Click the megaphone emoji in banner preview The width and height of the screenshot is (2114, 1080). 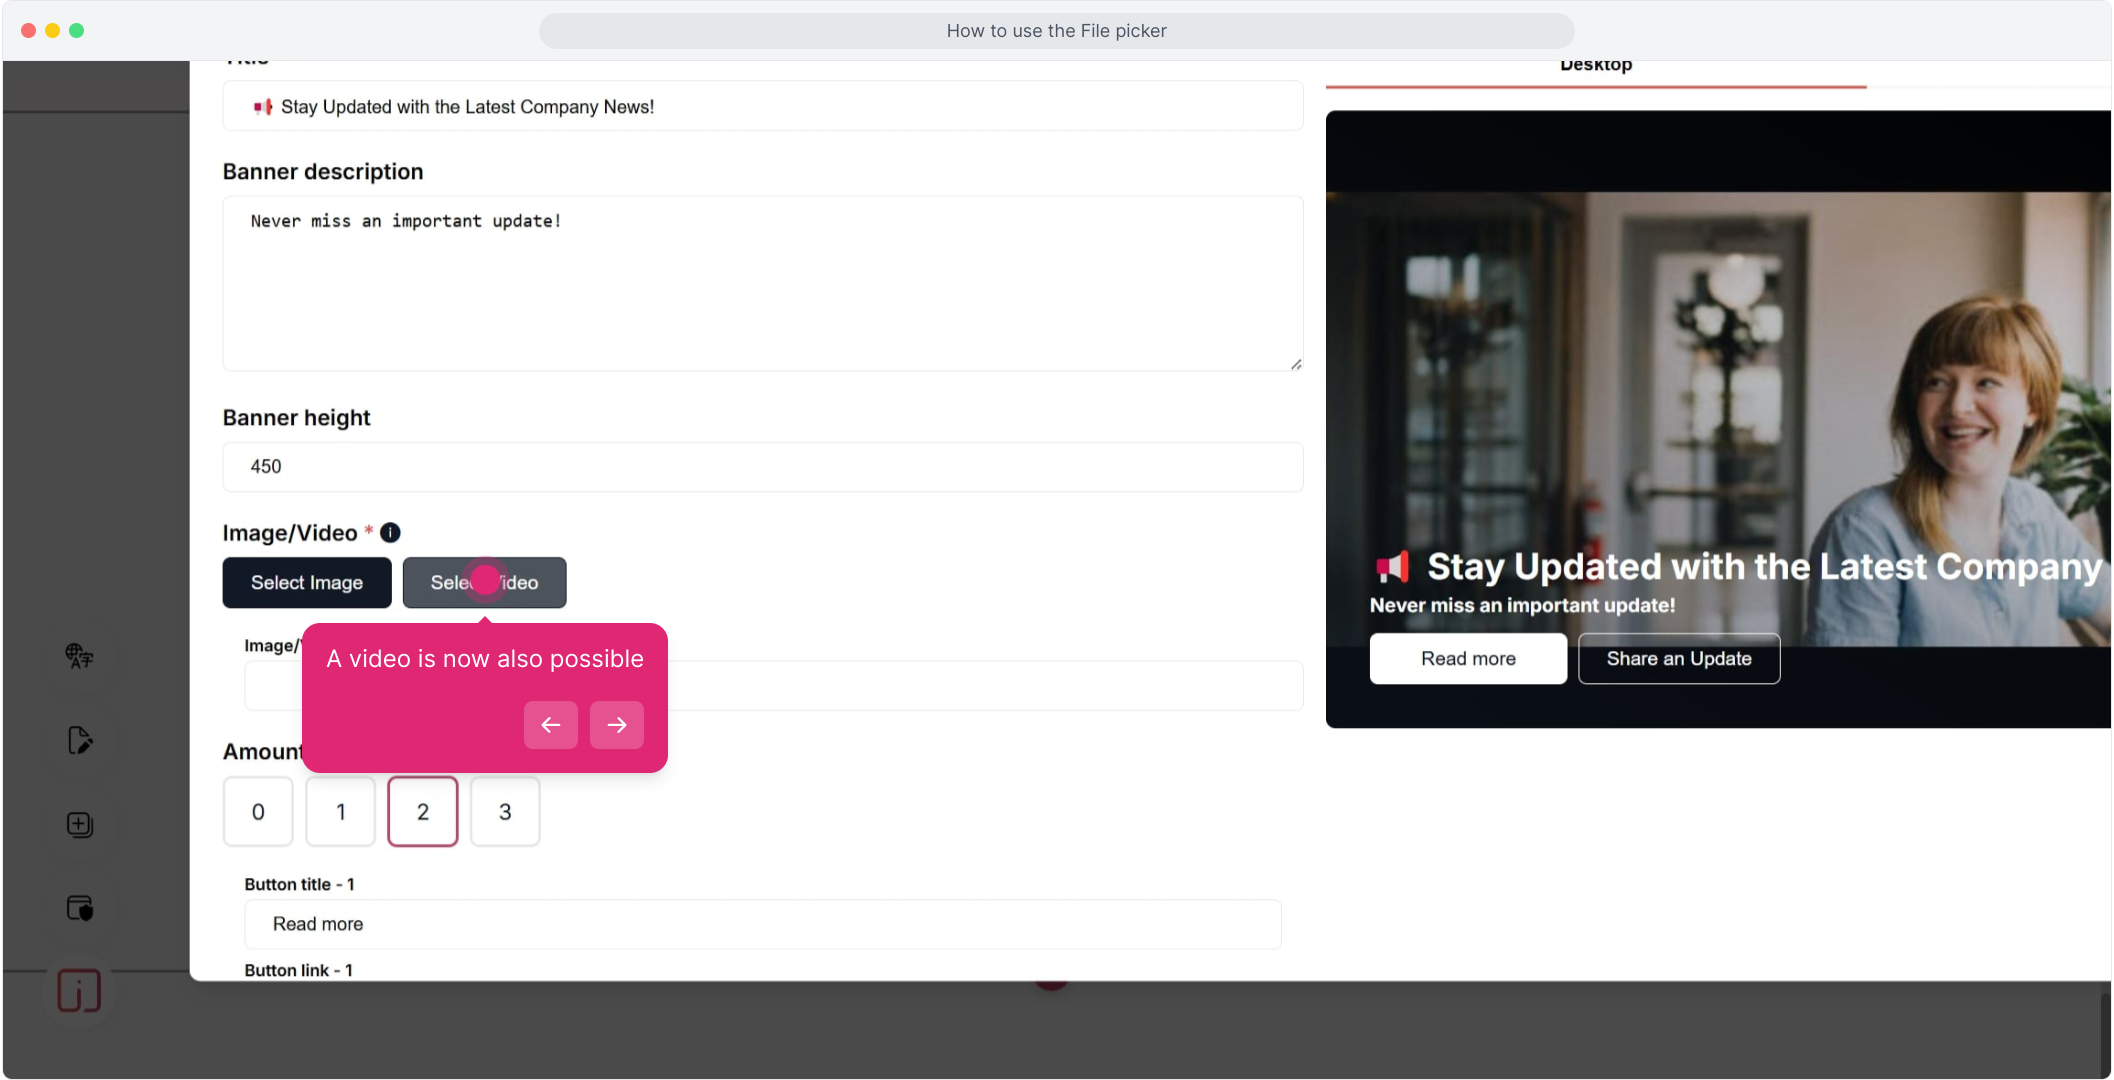click(x=1392, y=567)
